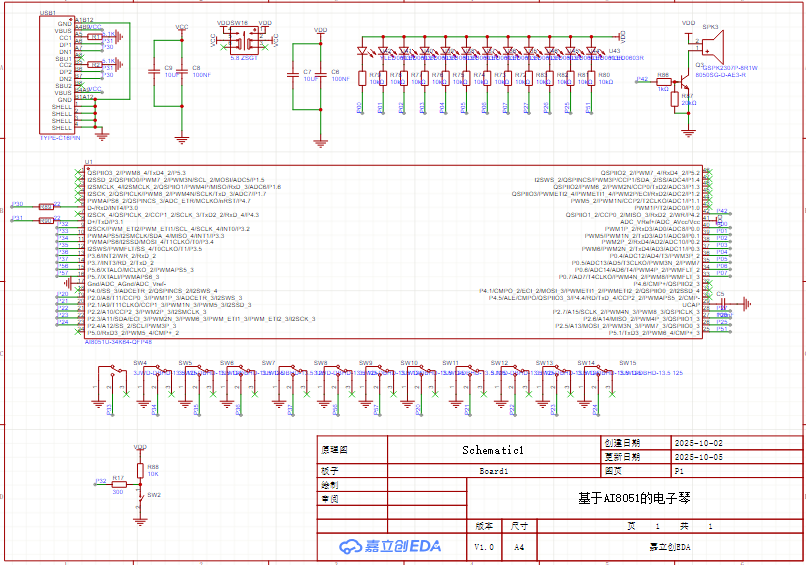Click the SW4 slide switch symbol
The height and width of the screenshot is (565, 806).
[113, 377]
